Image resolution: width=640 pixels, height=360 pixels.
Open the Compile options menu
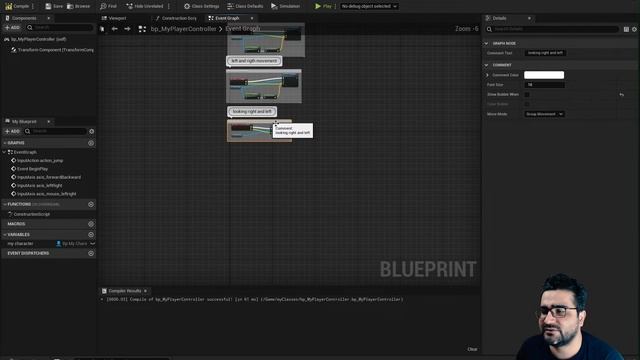pos(33,6)
